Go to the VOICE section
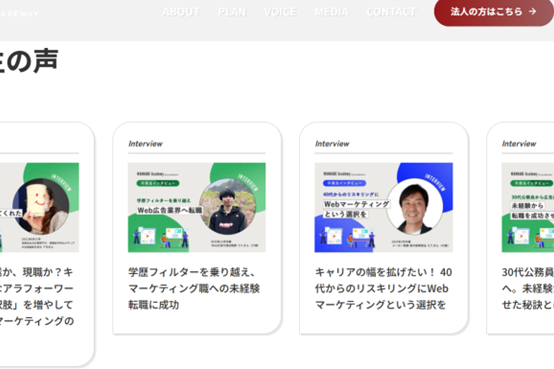 click(280, 12)
